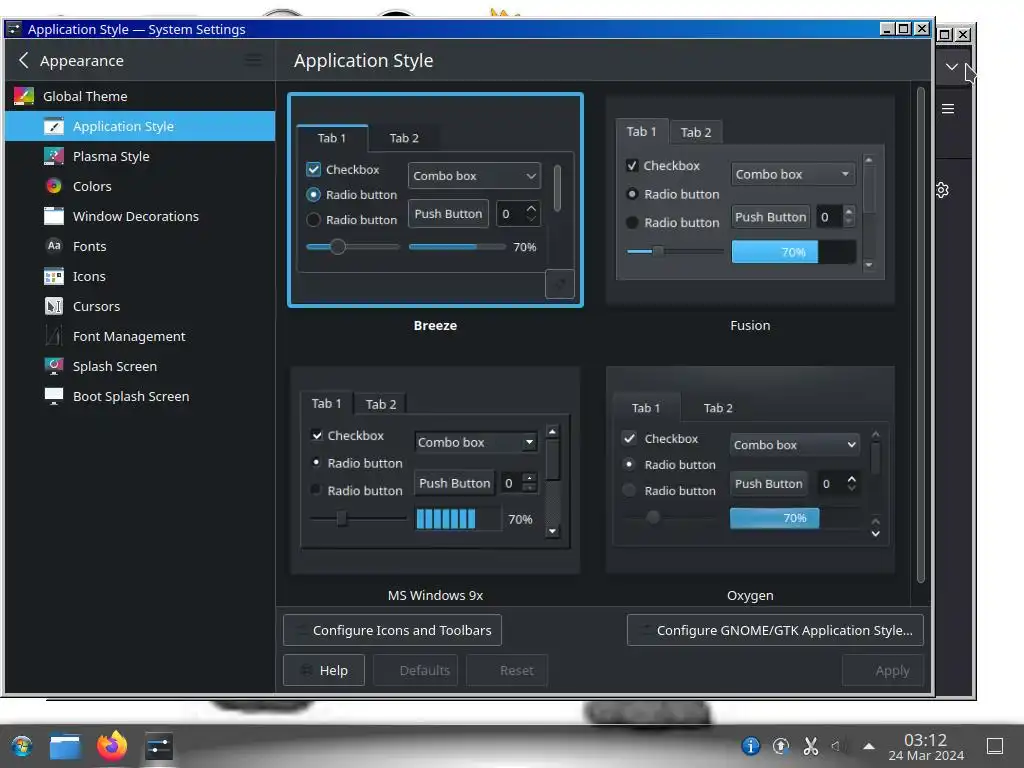Open the Breeze preview Combo box
1024x768 pixels.
coord(474,176)
